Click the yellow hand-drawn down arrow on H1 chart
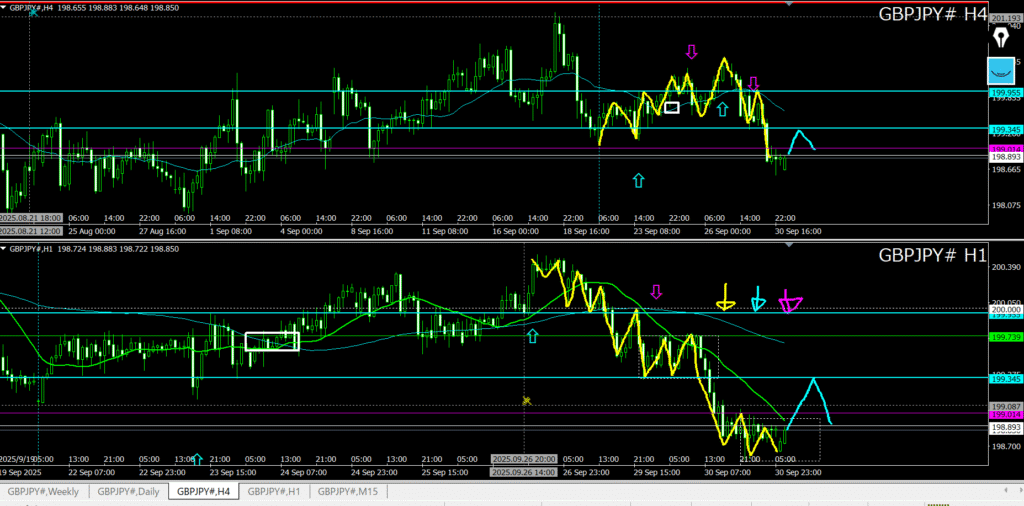Viewport: 1024px width, 506px height. pyautogui.click(x=725, y=297)
